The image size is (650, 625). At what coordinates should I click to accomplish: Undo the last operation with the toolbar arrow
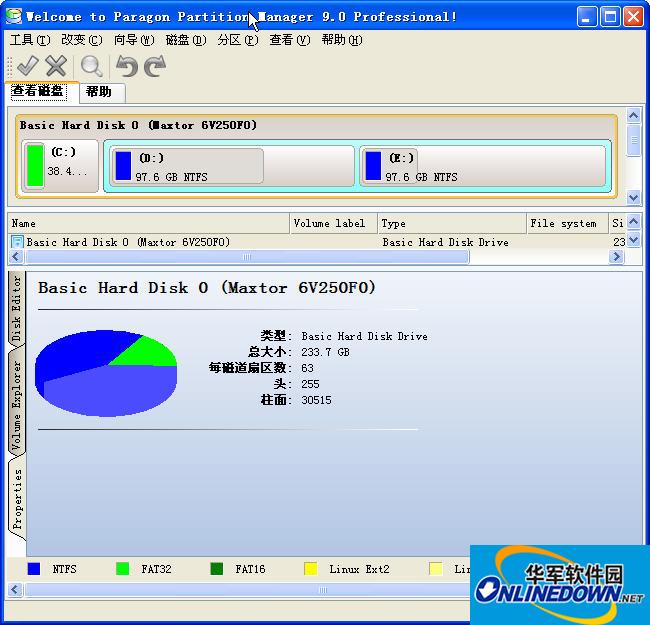tap(126, 66)
